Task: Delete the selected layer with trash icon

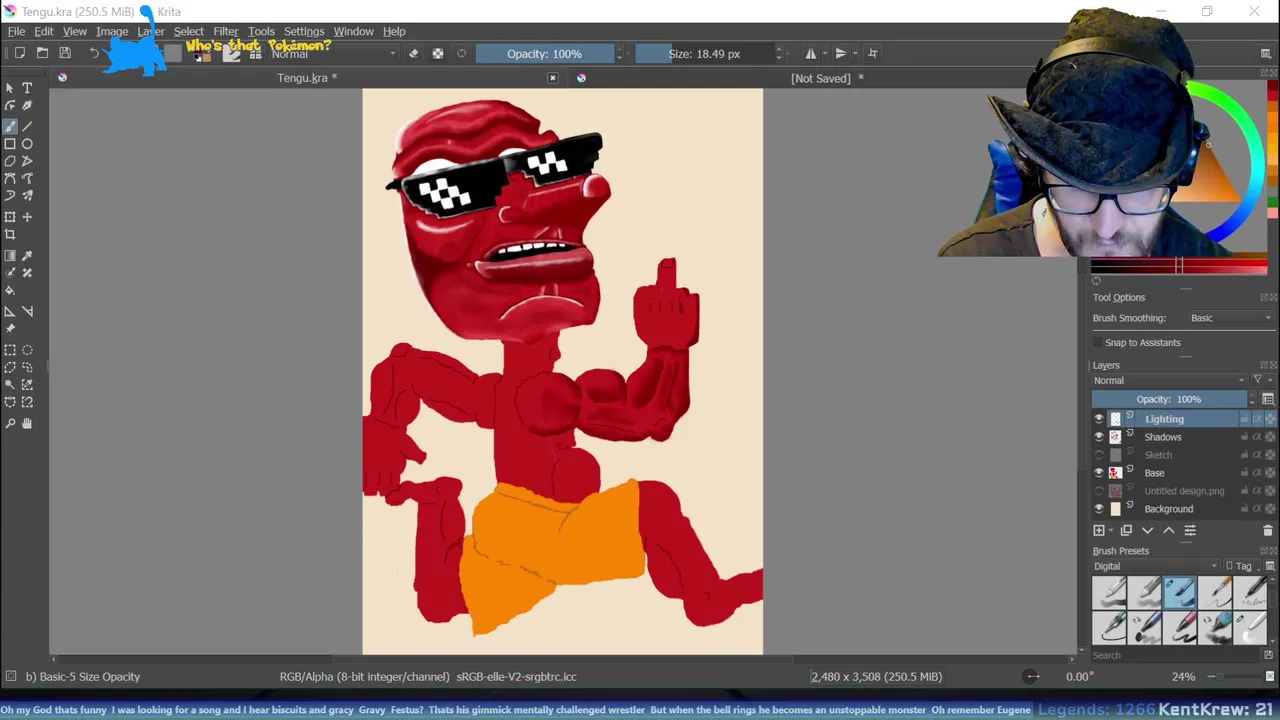Action: tap(1268, 531)
